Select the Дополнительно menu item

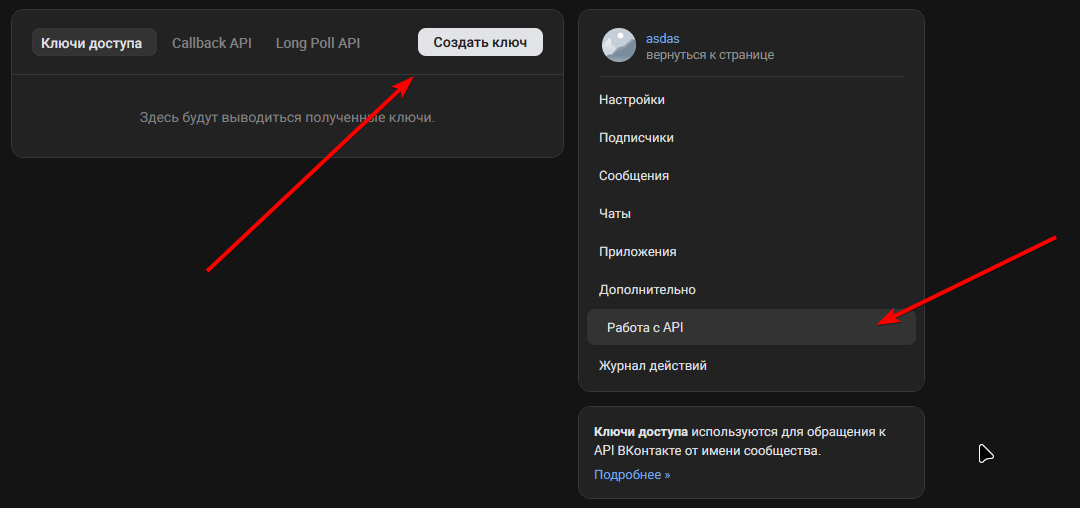647,290
